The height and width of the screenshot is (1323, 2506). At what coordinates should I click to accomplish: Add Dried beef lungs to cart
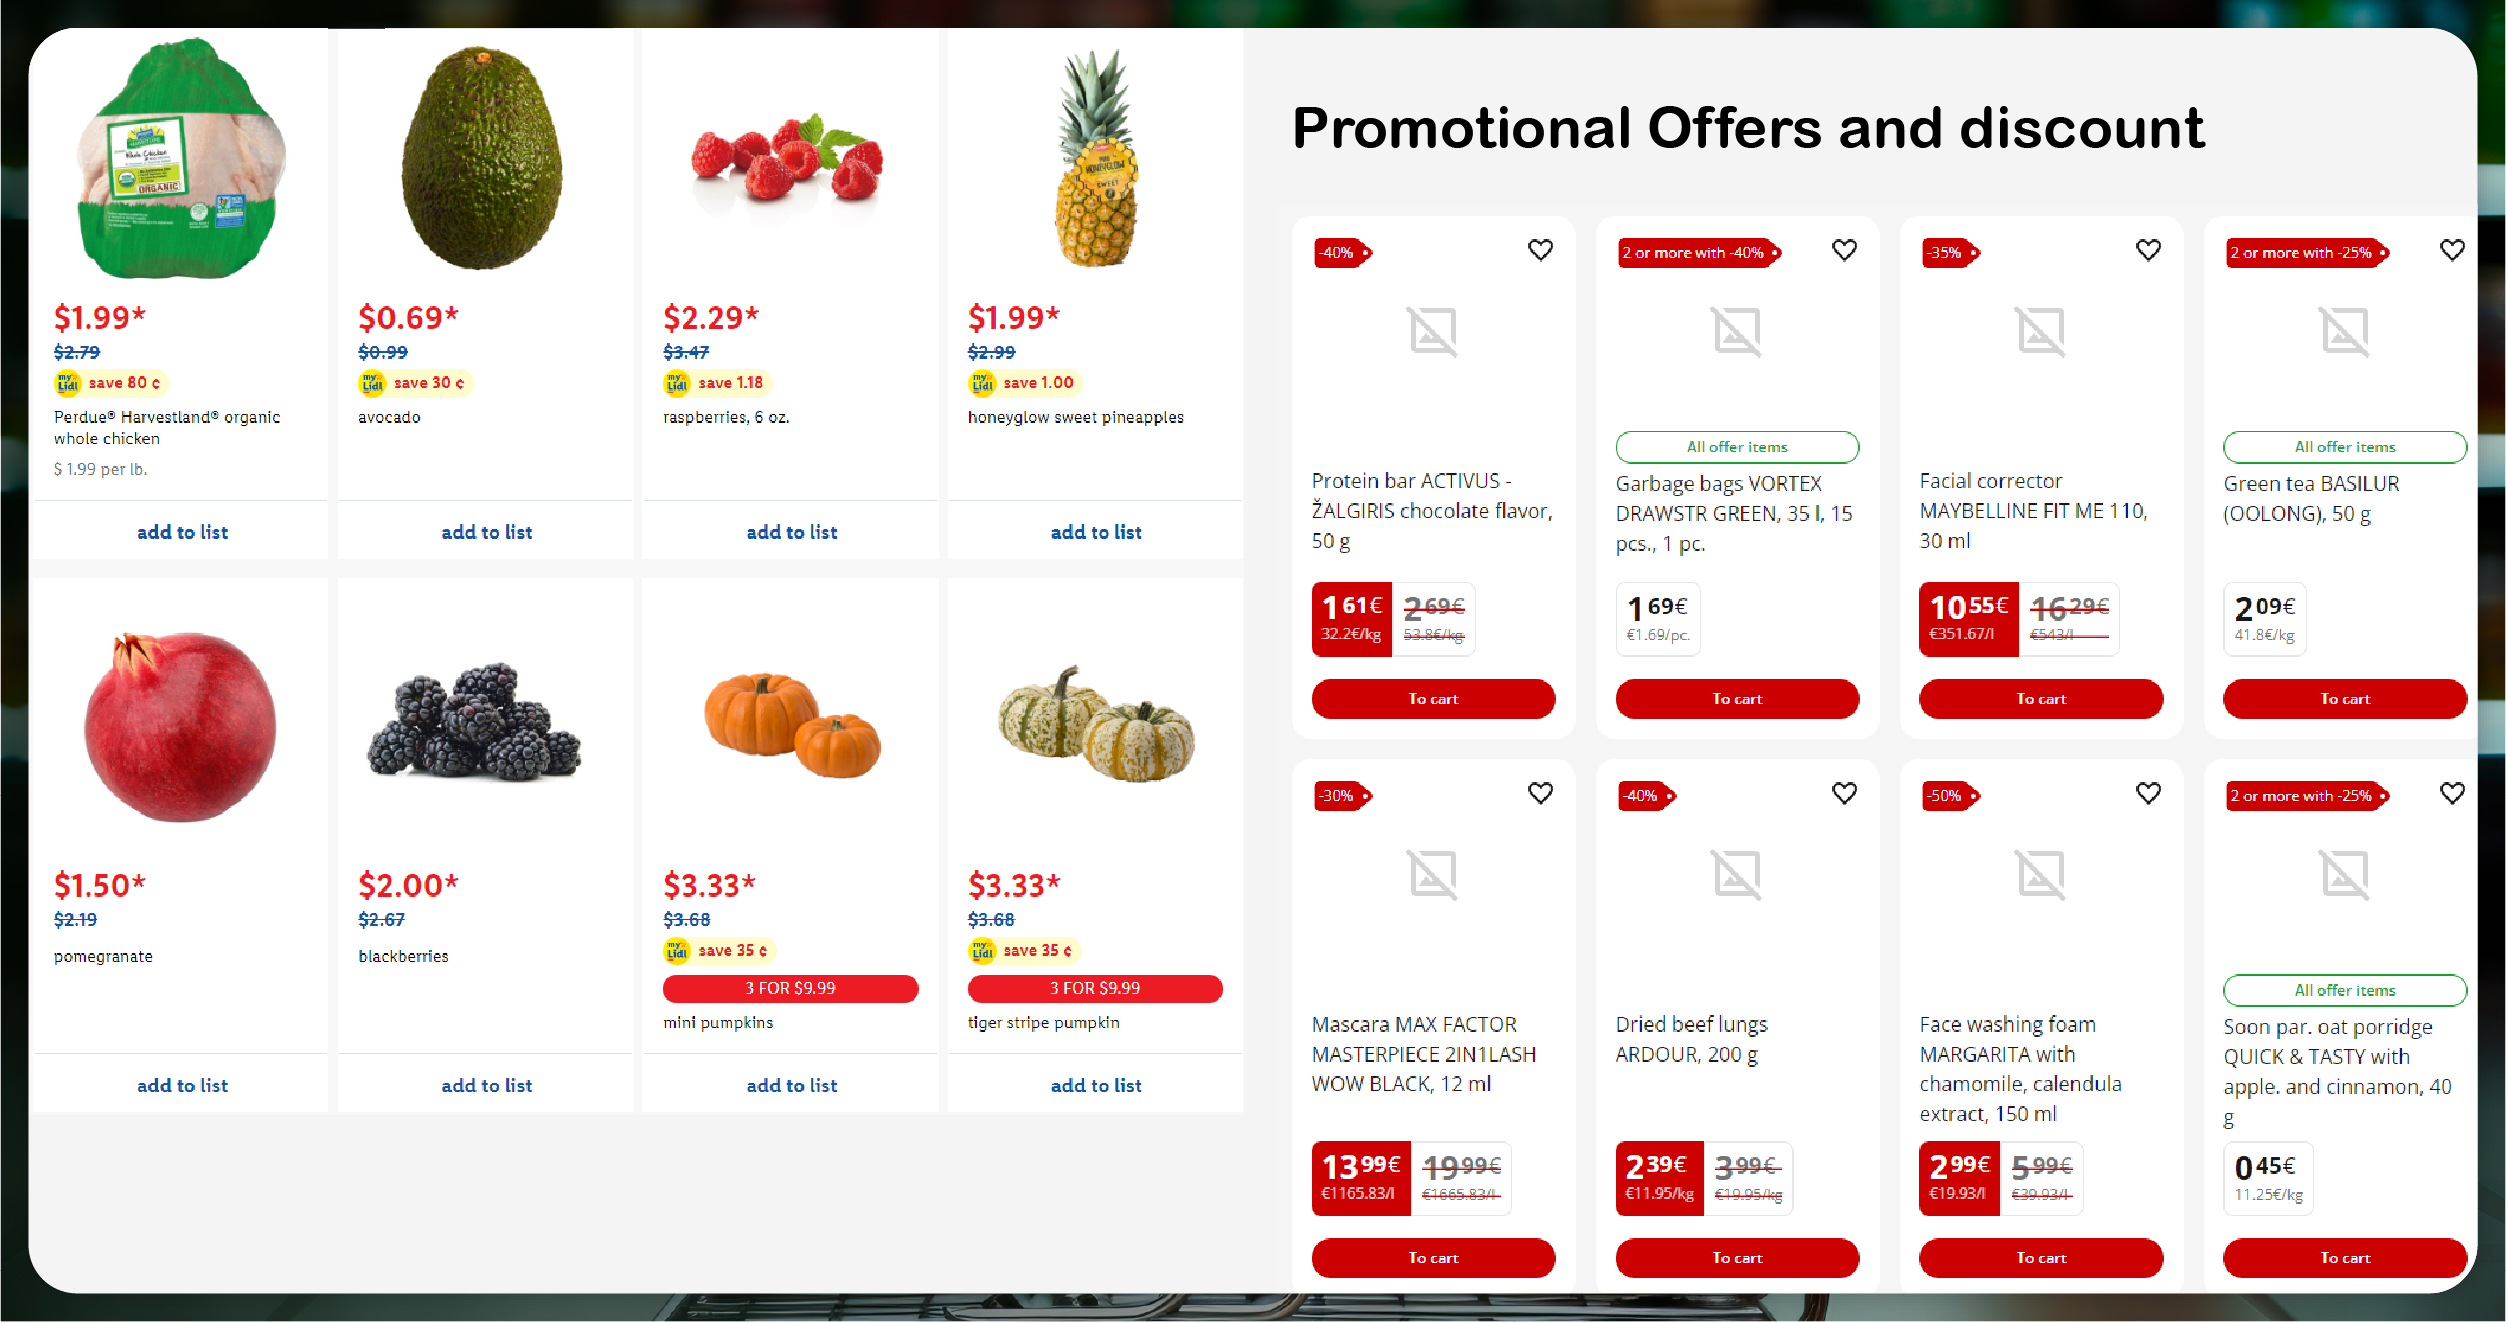tap(1737, 1258)
